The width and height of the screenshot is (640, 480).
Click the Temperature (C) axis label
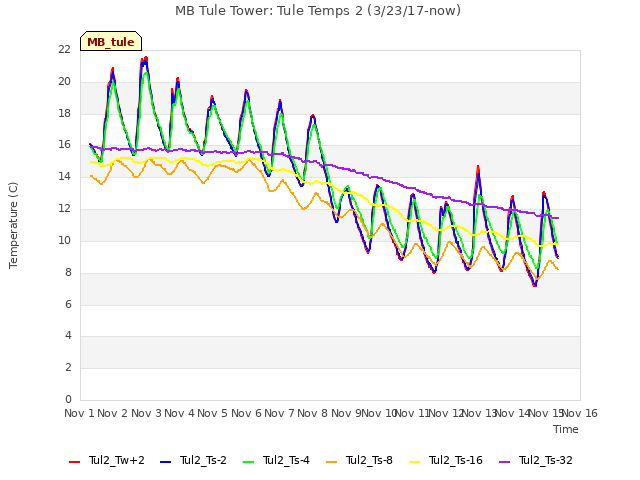[x=13, y=225]
